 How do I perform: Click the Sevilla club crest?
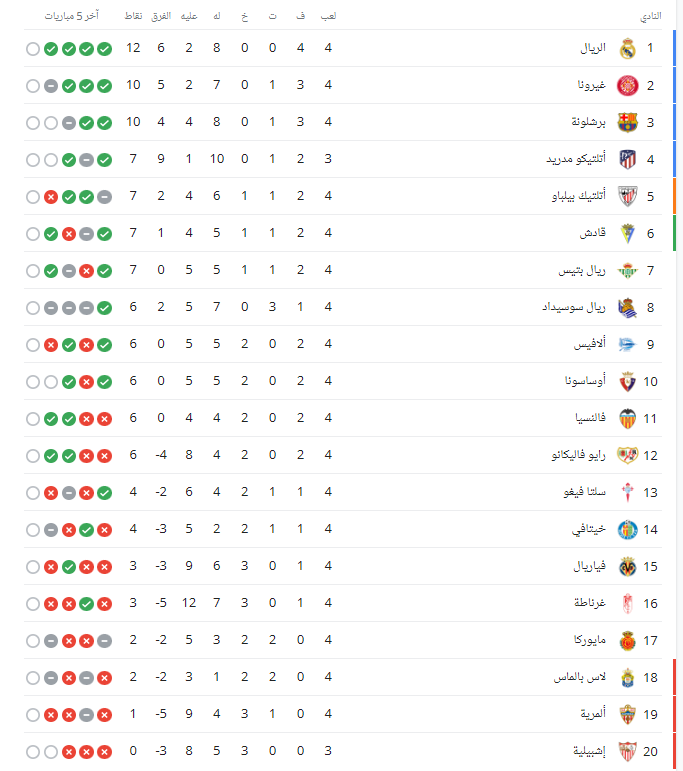pyautogui.click(x=627, y=751)
